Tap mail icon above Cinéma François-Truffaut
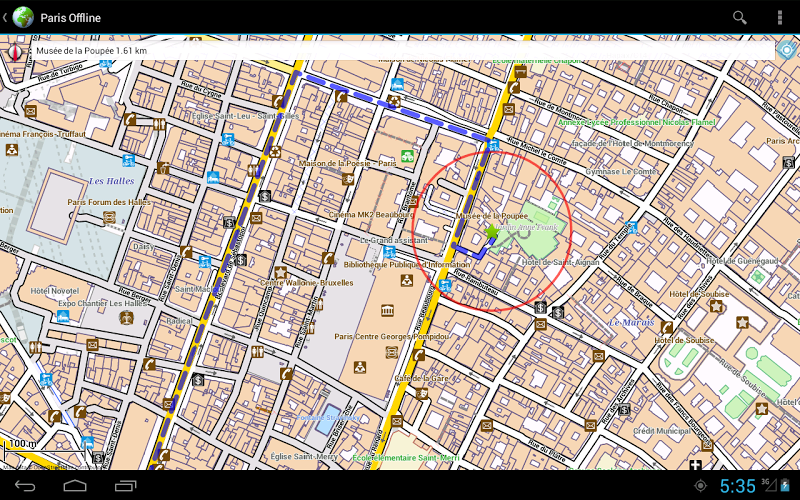This screenshot has height=500, width=800. pyautogui.click(x=30, y=111)
